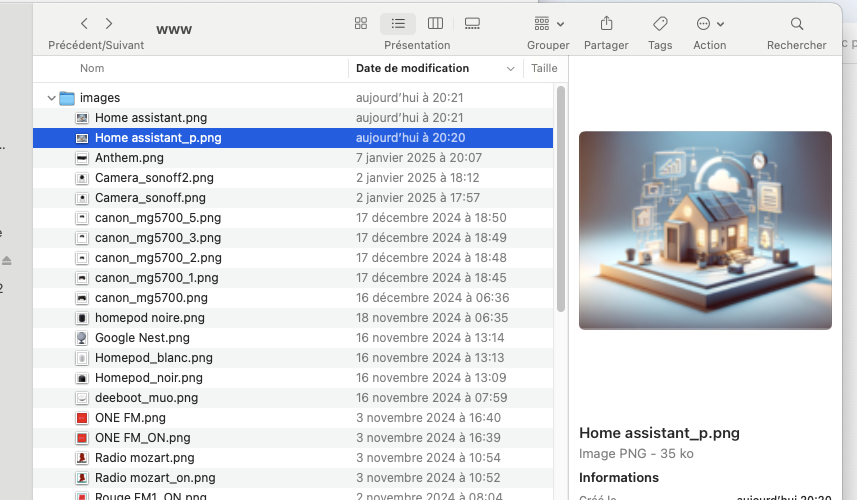Click the Rechercher magnifier

[797, 23]
